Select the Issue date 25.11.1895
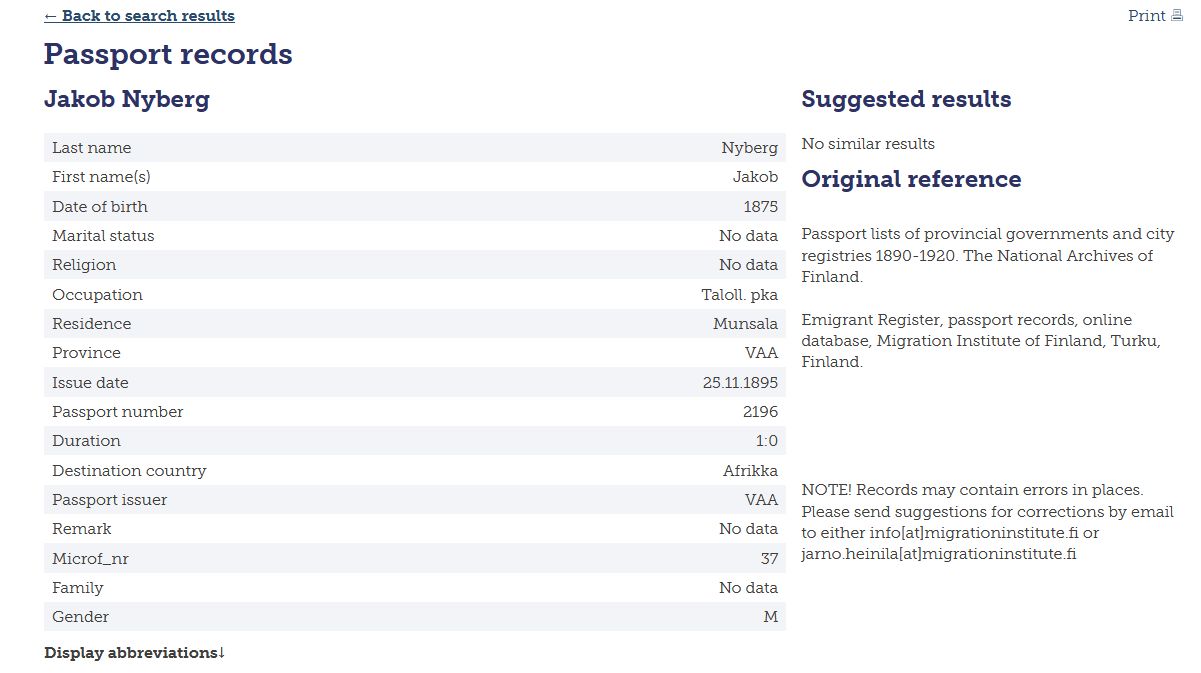This screenshot has height=673, width=1201. [741, 383]
